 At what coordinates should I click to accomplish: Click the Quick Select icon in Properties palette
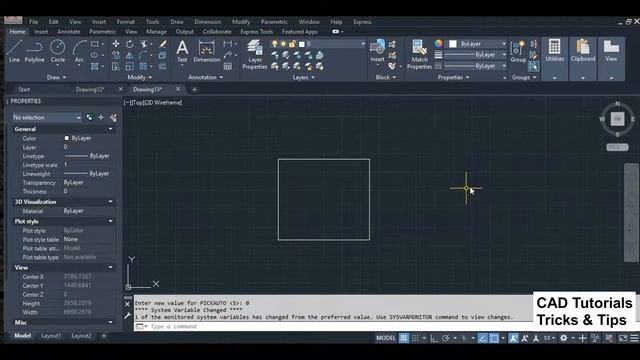113,118
